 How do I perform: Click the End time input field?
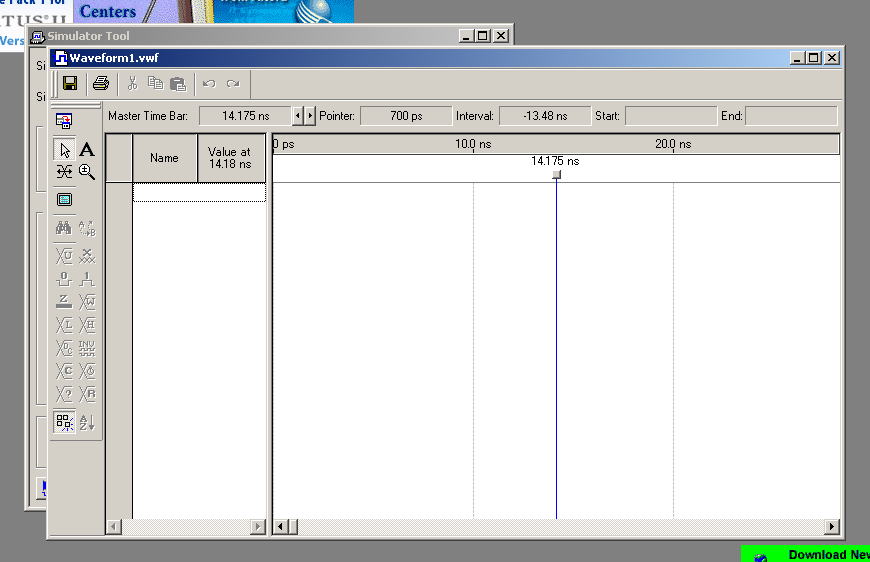tap(791, 116)
